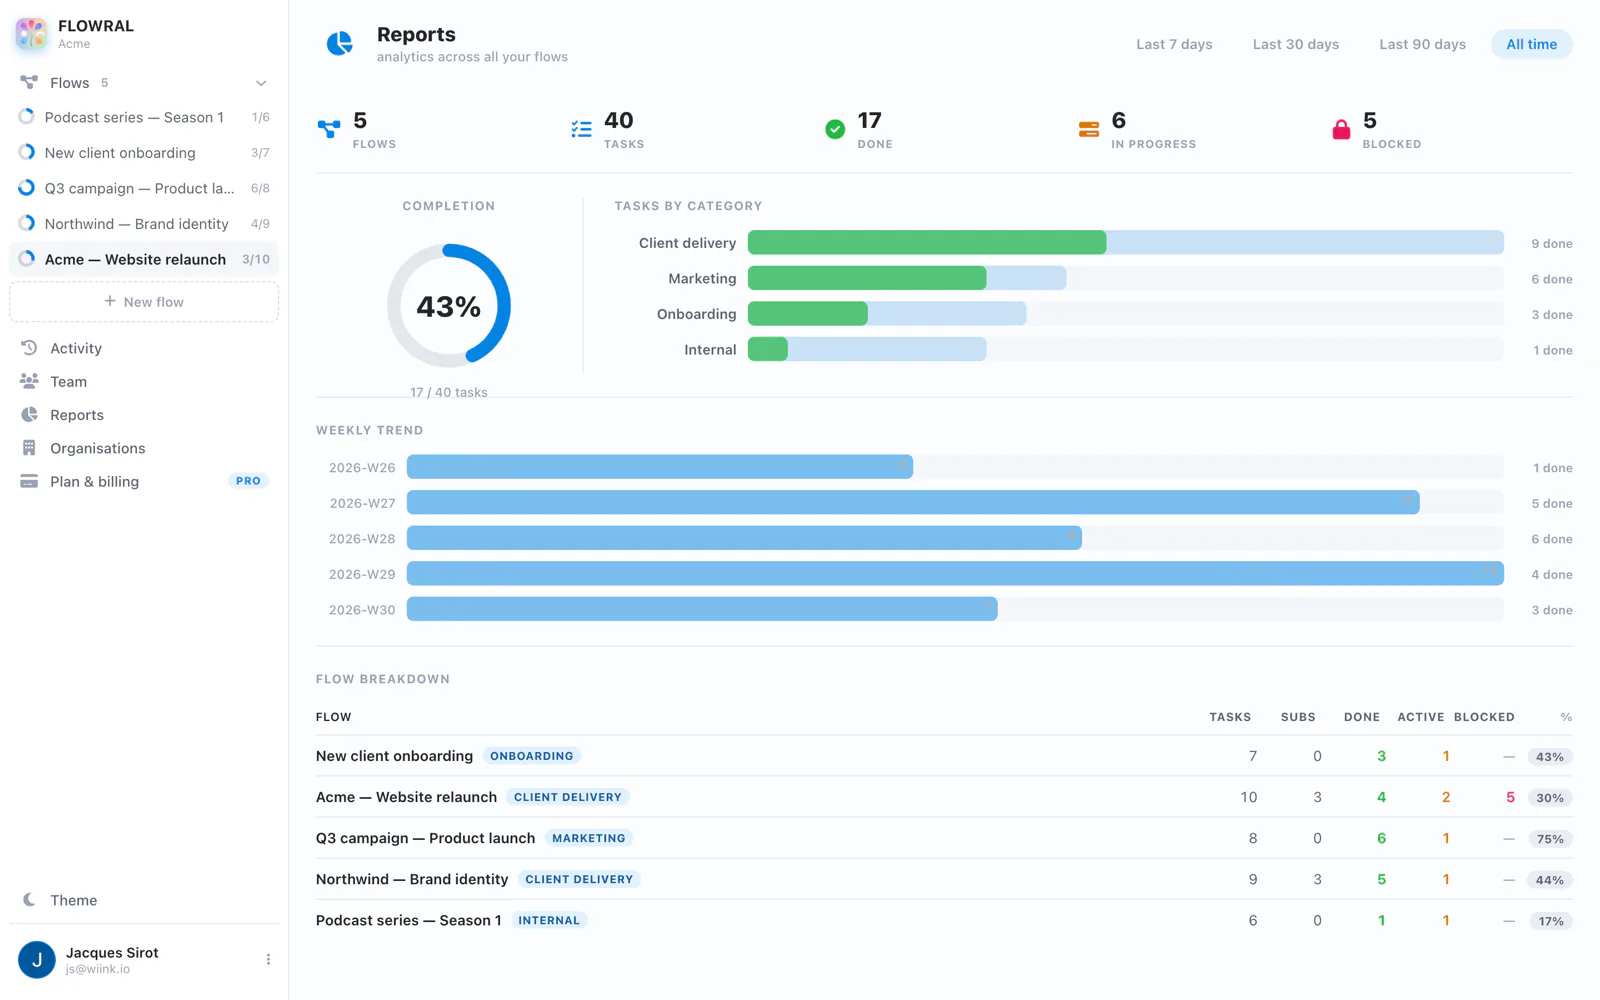Click the PRO badge
The width and height of the screenshot is (1600, 1000).
(x=248, y=481)
